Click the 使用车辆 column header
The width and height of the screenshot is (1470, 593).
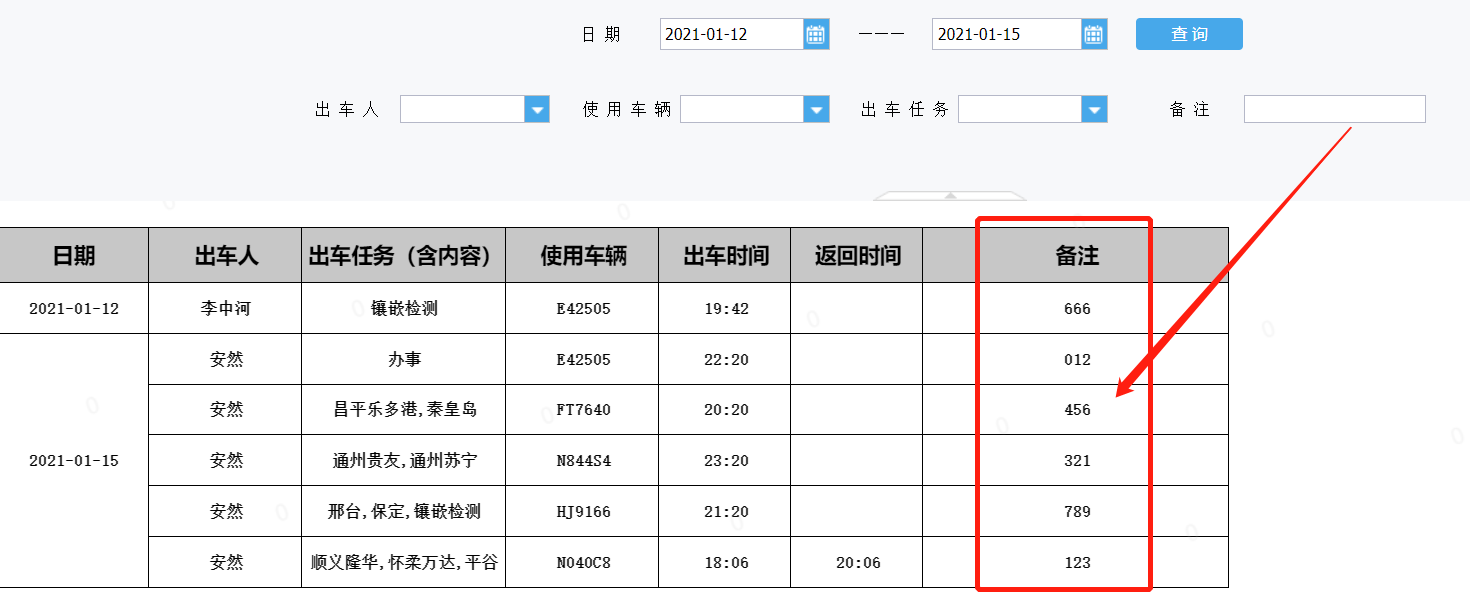click(x=583, y=255)
